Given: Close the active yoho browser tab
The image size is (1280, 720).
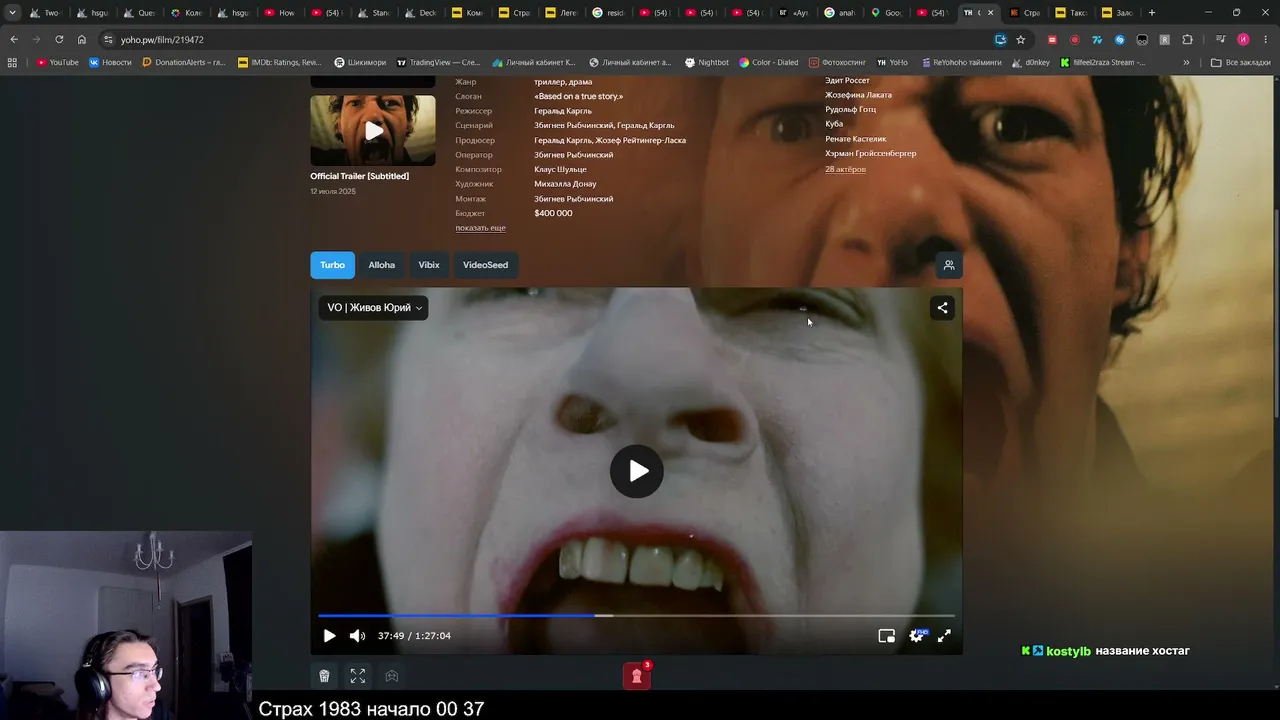Looking at the screenshot, I should (x=990, y=13).
